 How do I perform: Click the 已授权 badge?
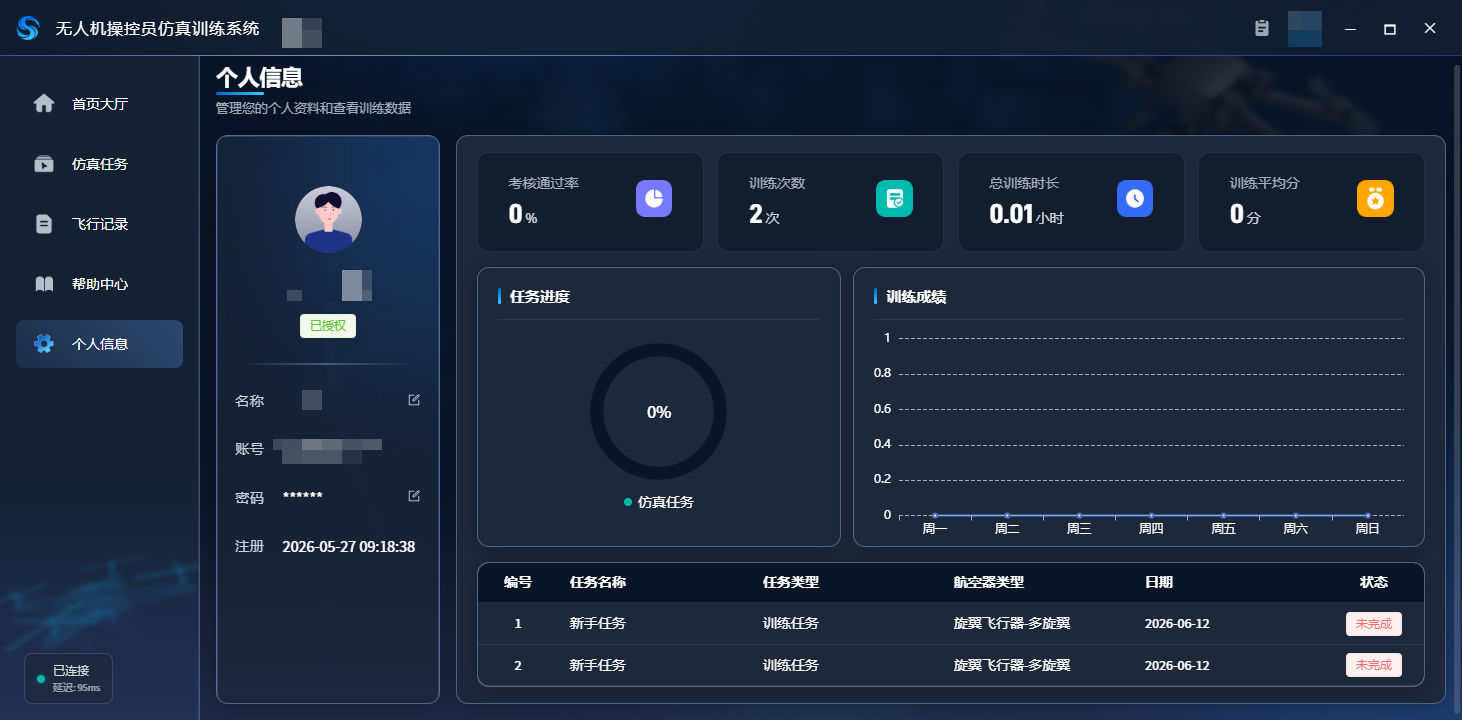(328, 325)
